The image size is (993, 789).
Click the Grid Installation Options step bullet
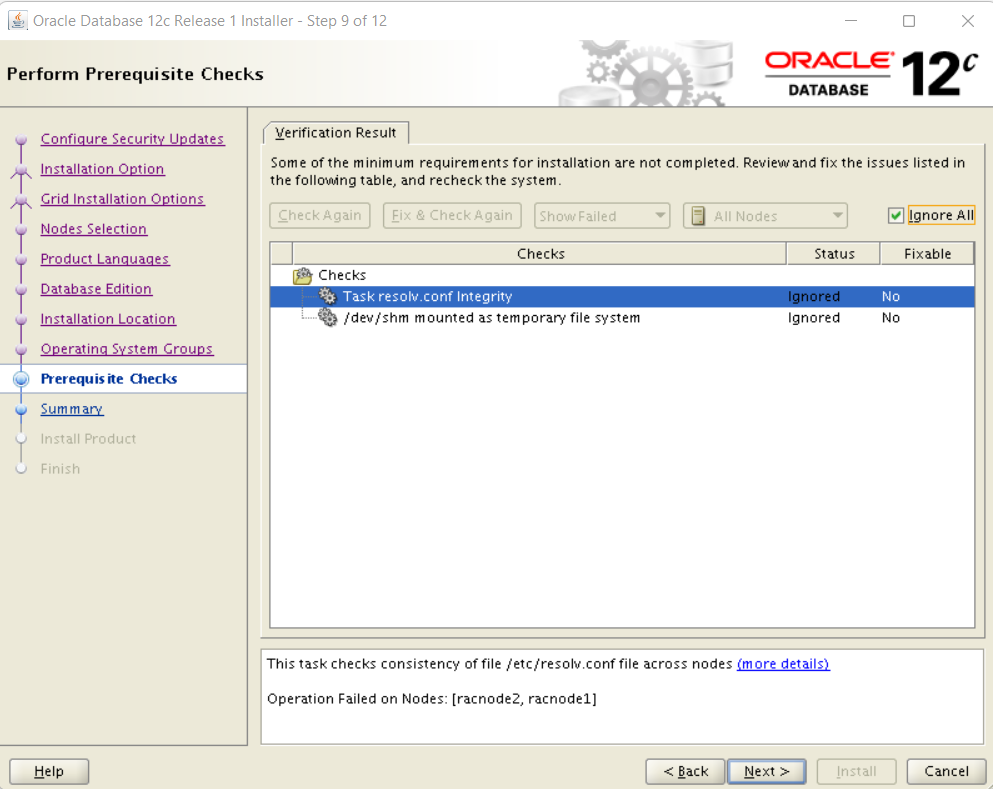pos(21,200)
